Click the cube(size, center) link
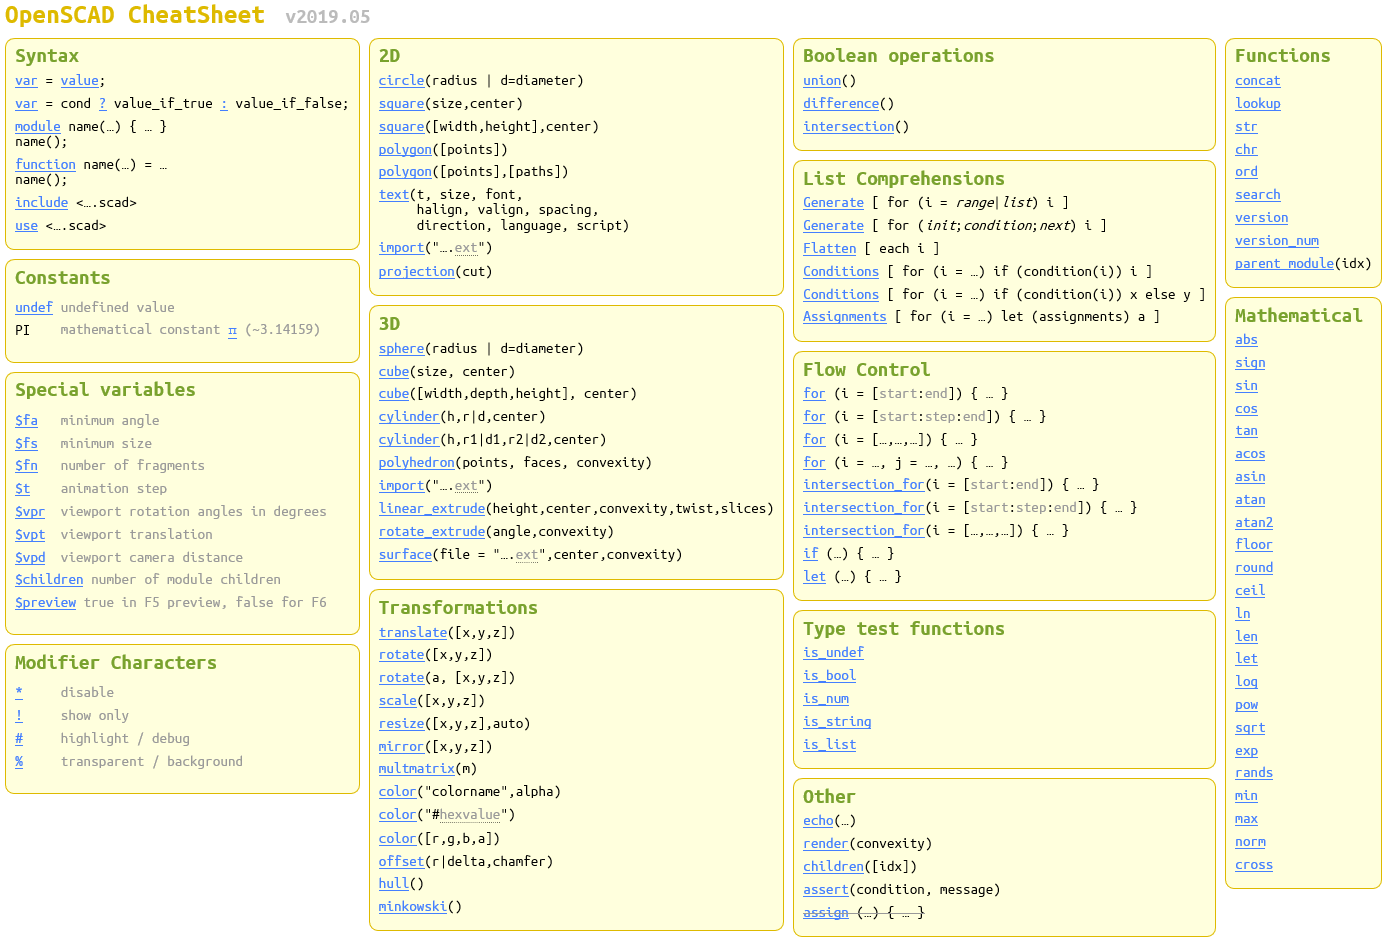The width and height of the screenshot is (1396, 945). (x=394, y=372)
